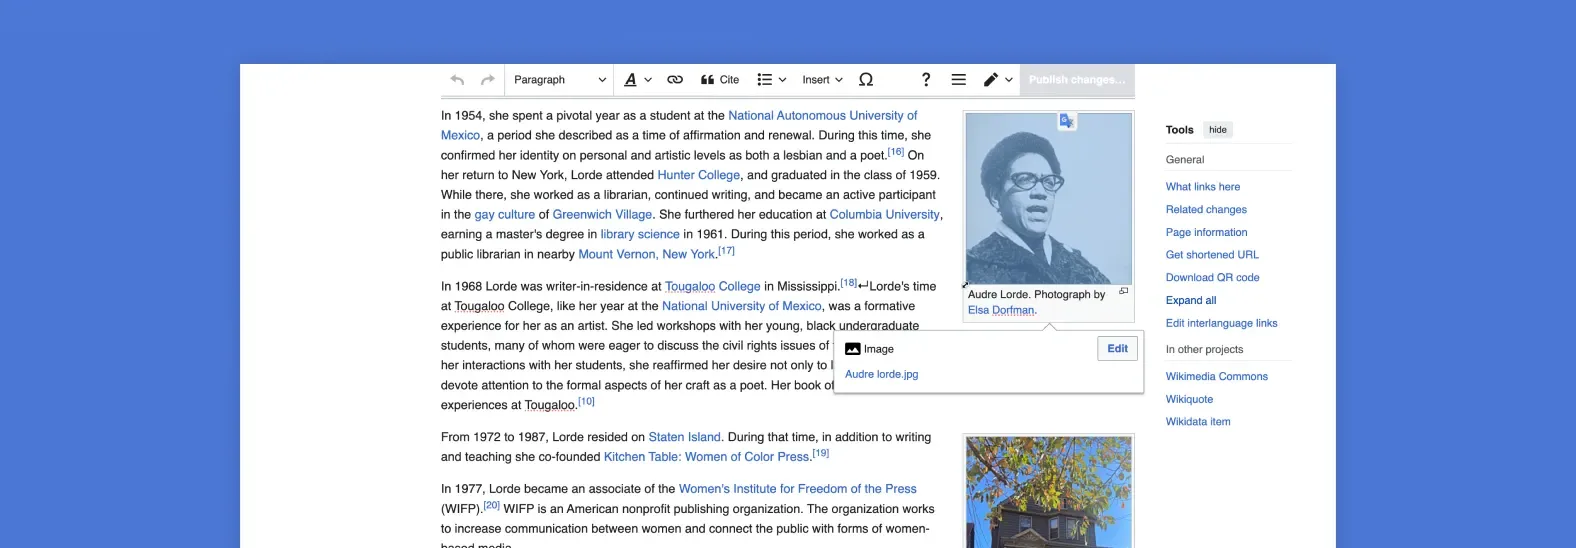This screenshot has width=1576, height=548.
Task: Open the page options hamburger menu
Action: tap(958, 80)
